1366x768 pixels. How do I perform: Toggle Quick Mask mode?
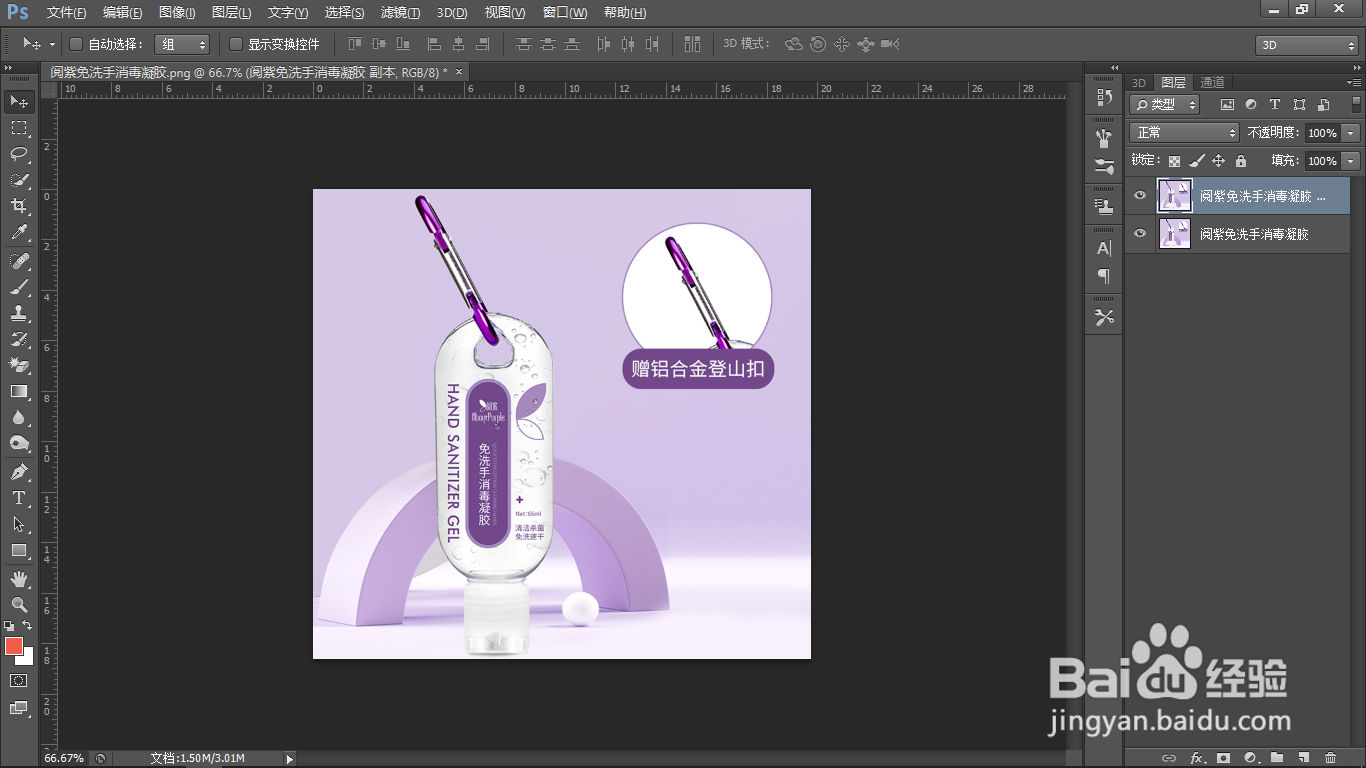[19, 680]
